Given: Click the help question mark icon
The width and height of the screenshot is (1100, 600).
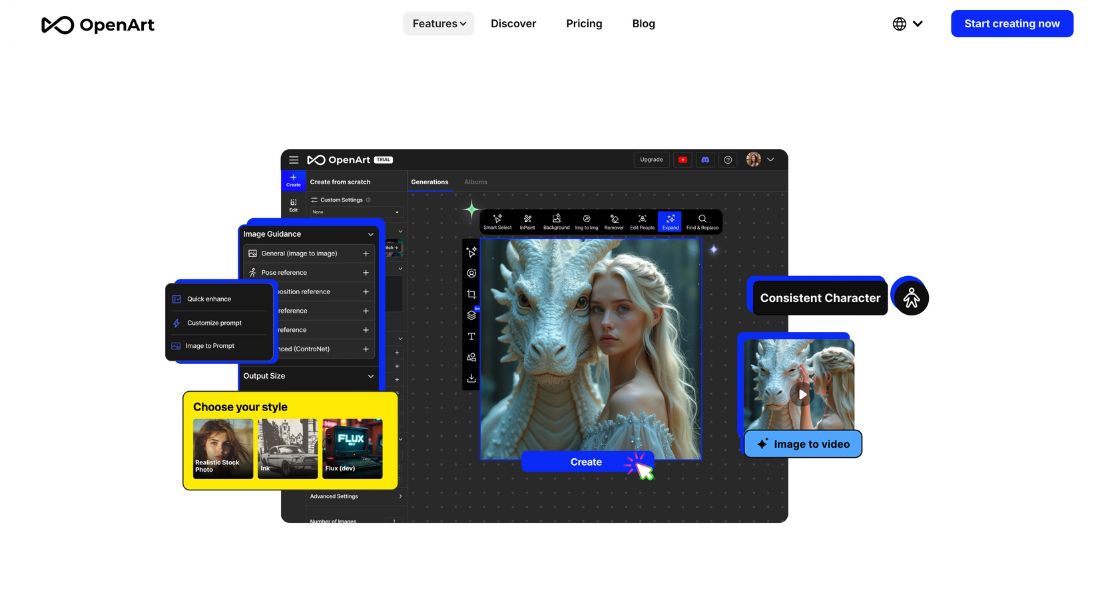Looking at the screenshot, I should (728, 160).
